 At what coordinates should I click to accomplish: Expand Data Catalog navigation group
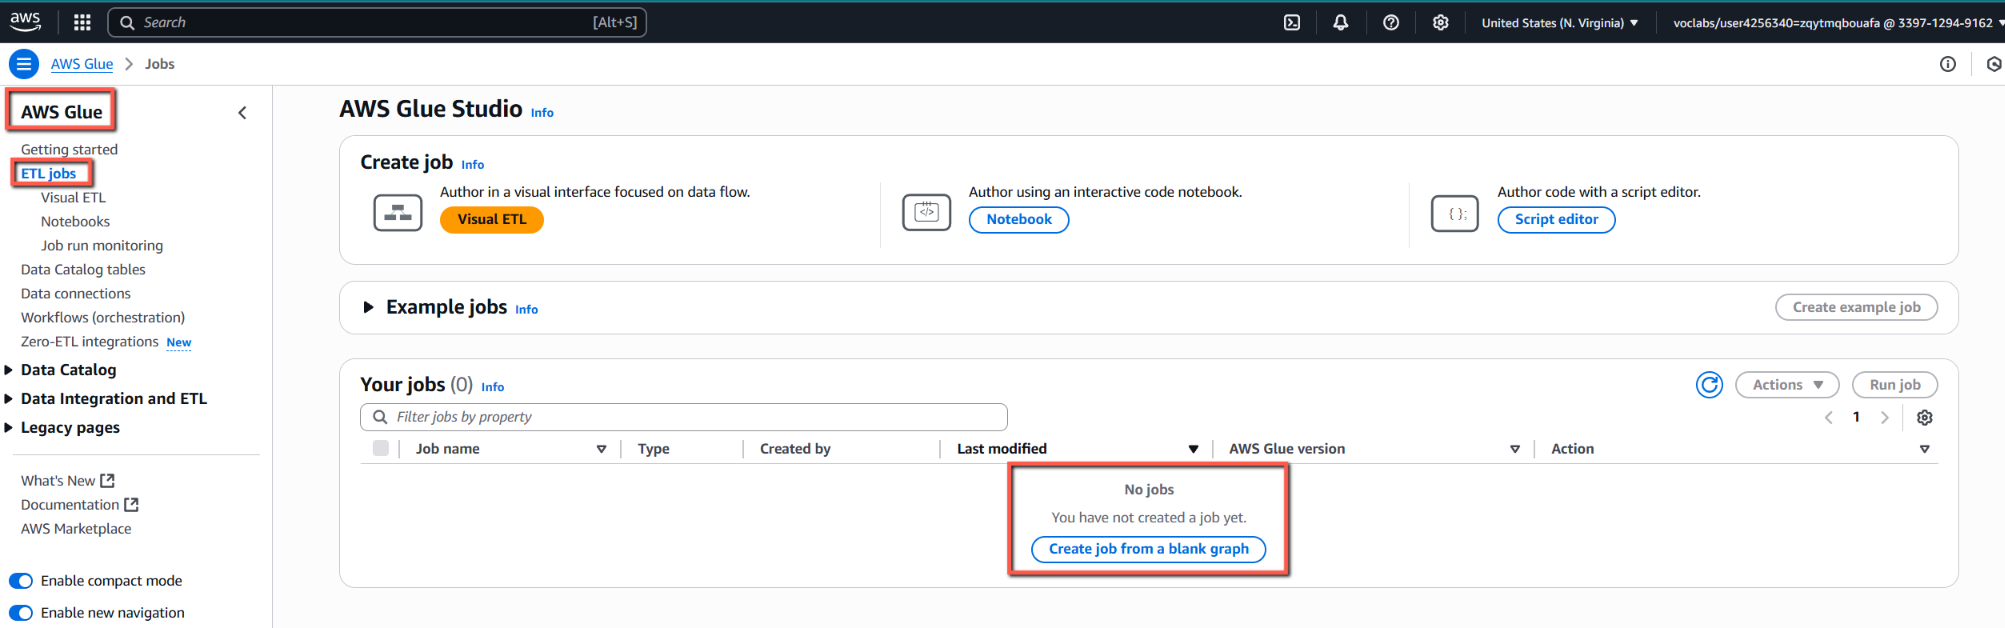pyautogui.click(x=9, y=370)
